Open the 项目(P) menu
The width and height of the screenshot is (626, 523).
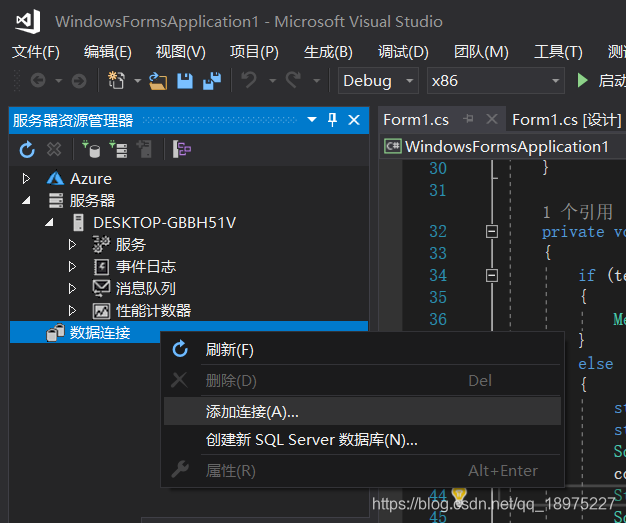point(254,52)
